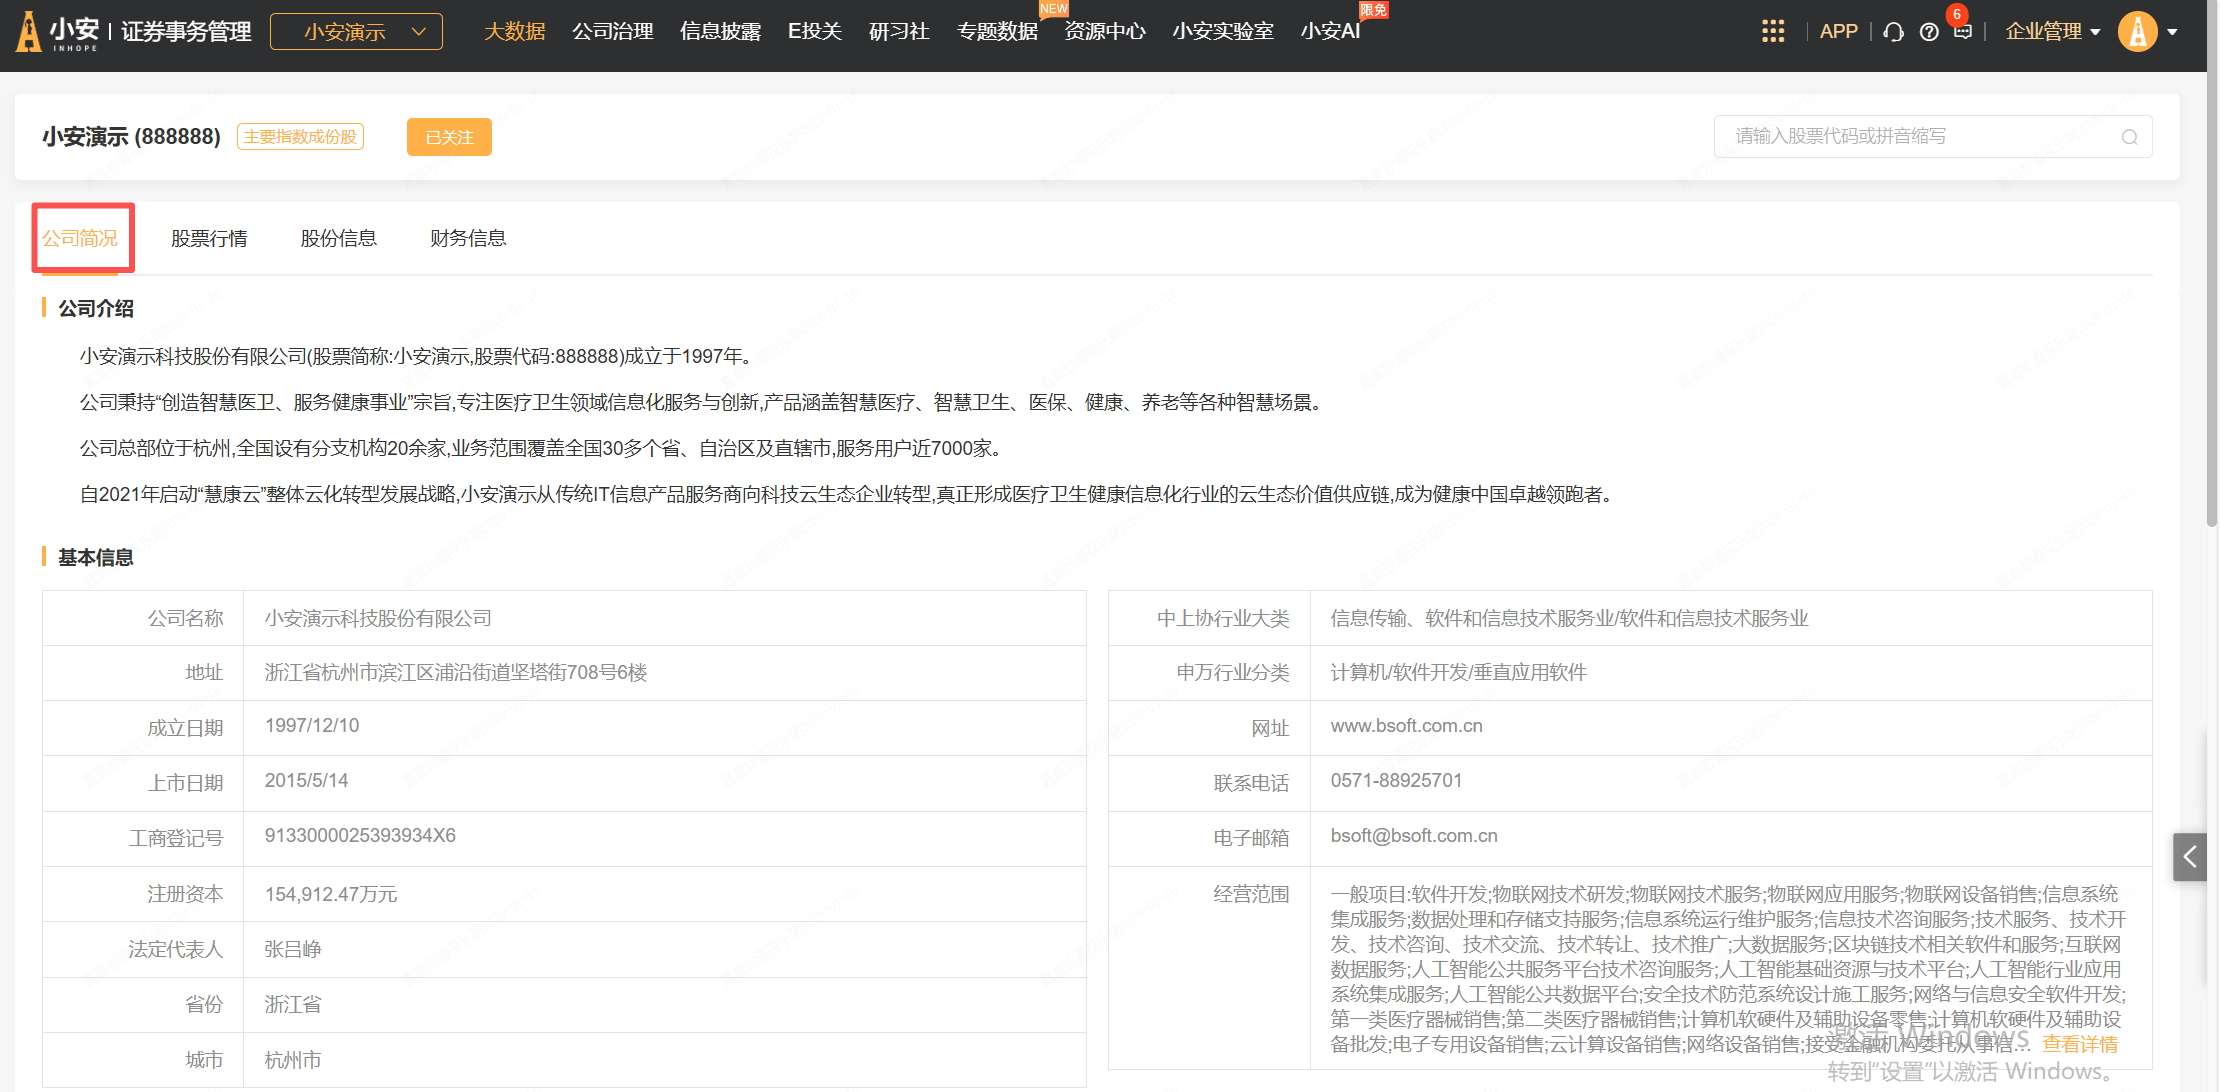Switch to the 财务信息 tab
This screenshot has width=2220, height=1092.
[x=468, y=238]
